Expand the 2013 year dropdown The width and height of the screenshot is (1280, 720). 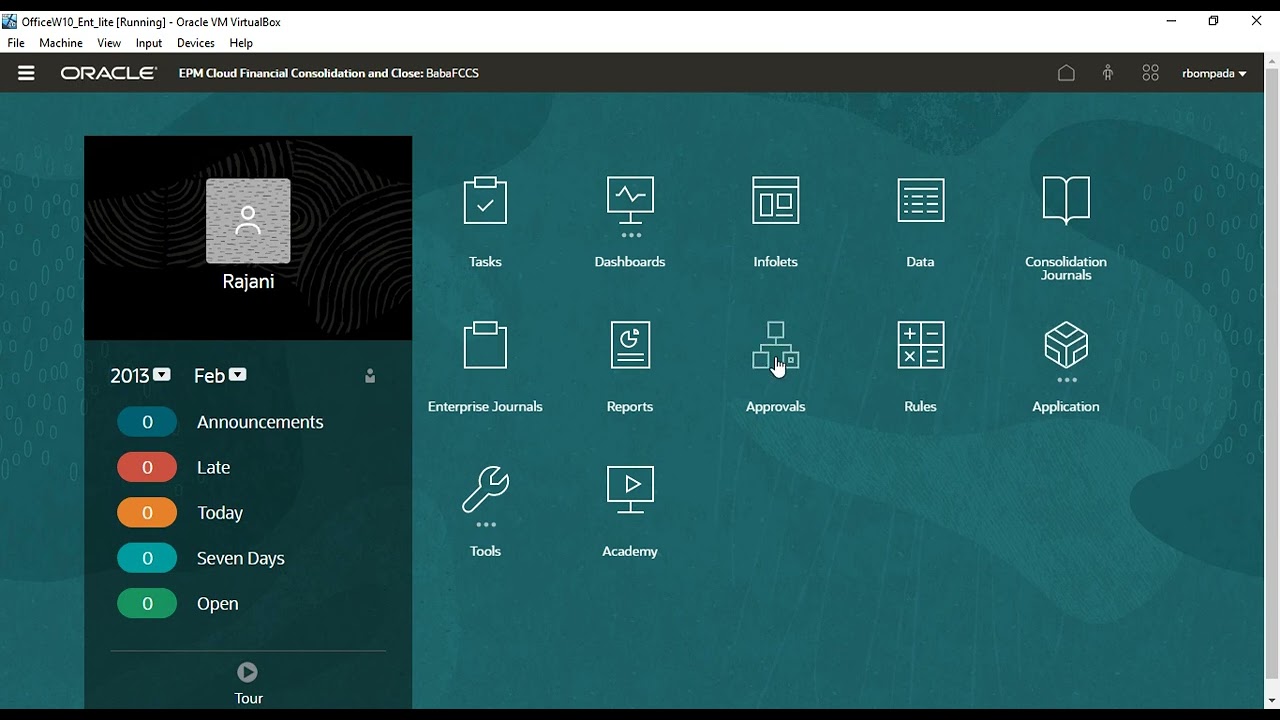click(162, 375)
